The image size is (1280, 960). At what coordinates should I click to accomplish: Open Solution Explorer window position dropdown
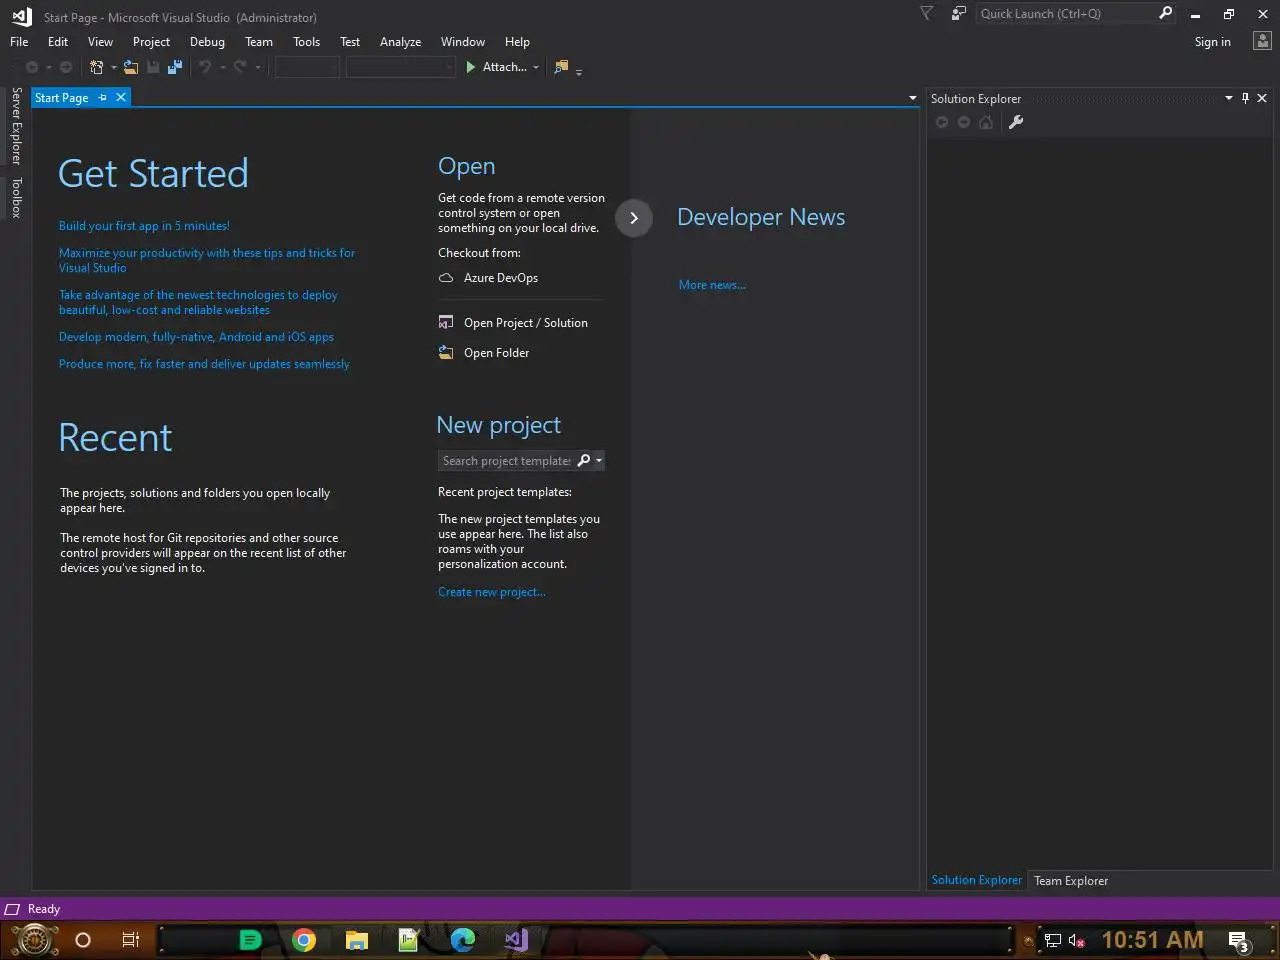tap(1229, 98)
